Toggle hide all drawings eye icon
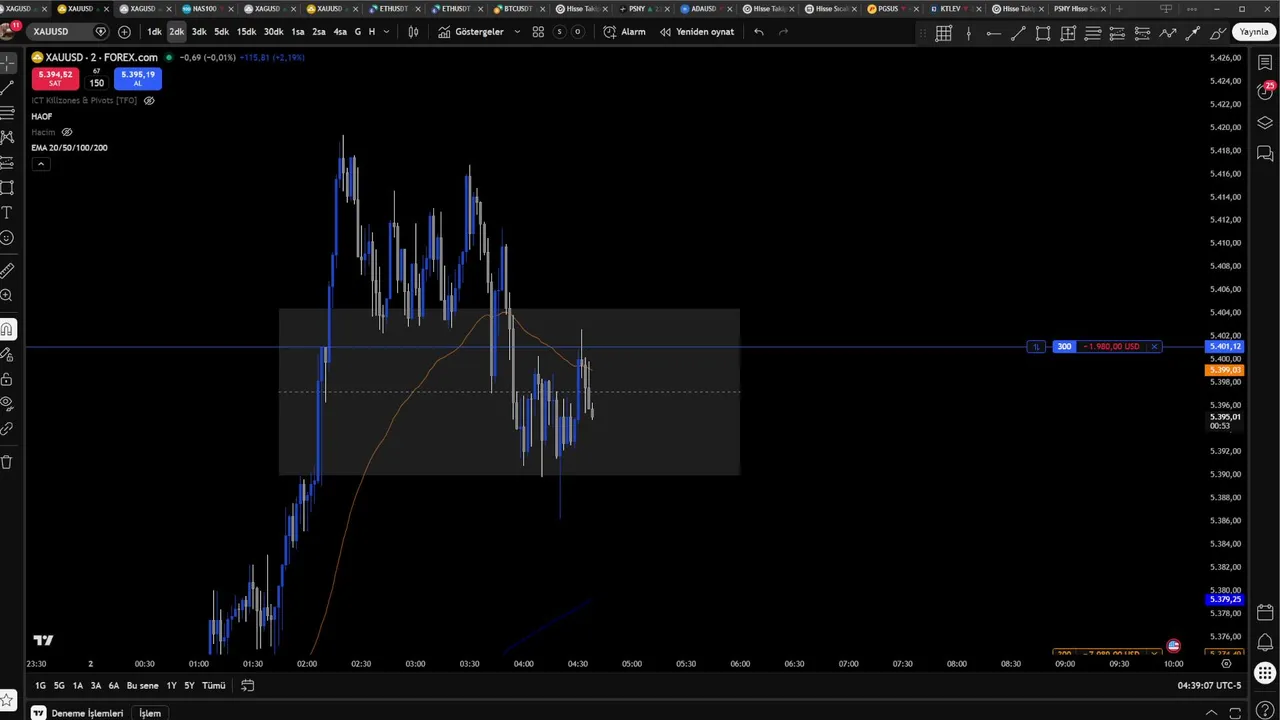 7,404
